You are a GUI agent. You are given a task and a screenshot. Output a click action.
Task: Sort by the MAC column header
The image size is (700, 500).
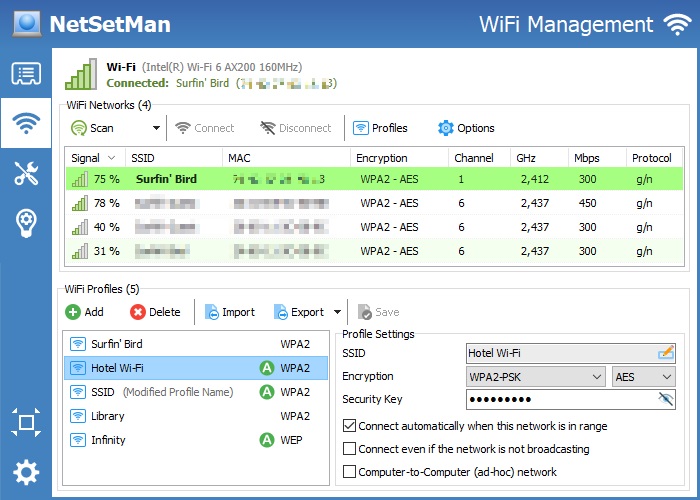[287, 158]
